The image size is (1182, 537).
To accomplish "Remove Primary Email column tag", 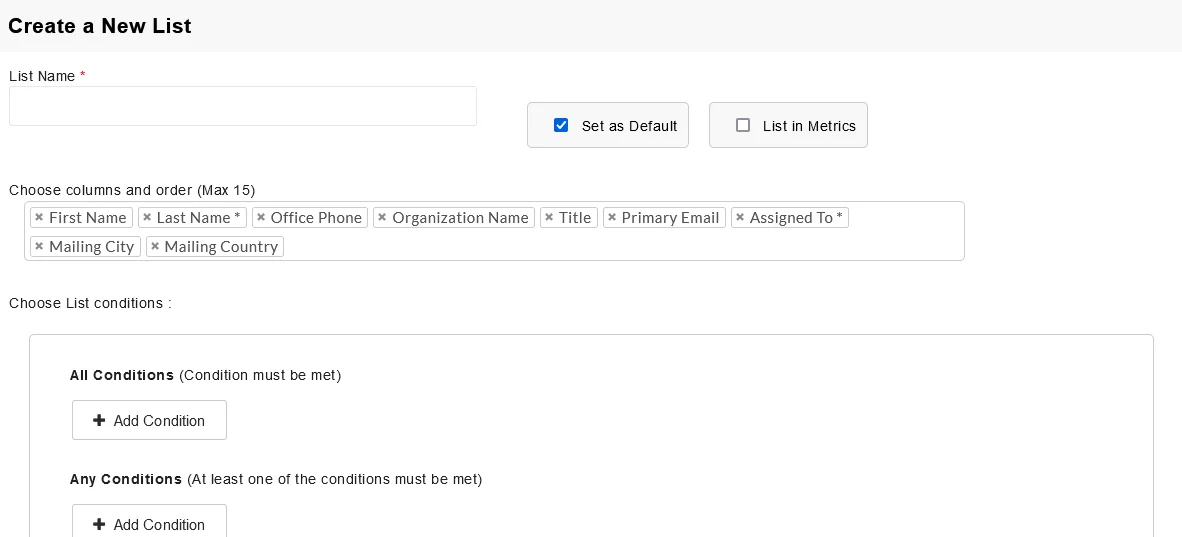I will pos(611,218).
